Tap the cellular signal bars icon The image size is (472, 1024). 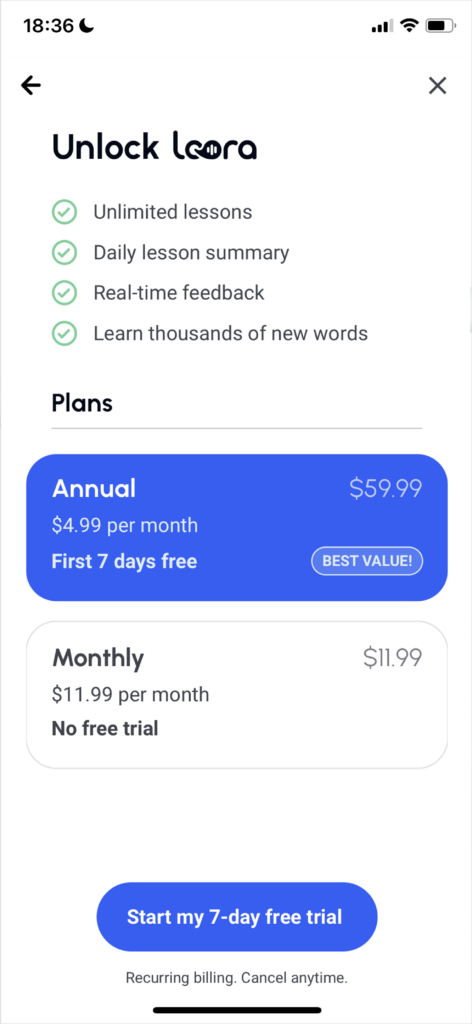(x=382, y=26)
